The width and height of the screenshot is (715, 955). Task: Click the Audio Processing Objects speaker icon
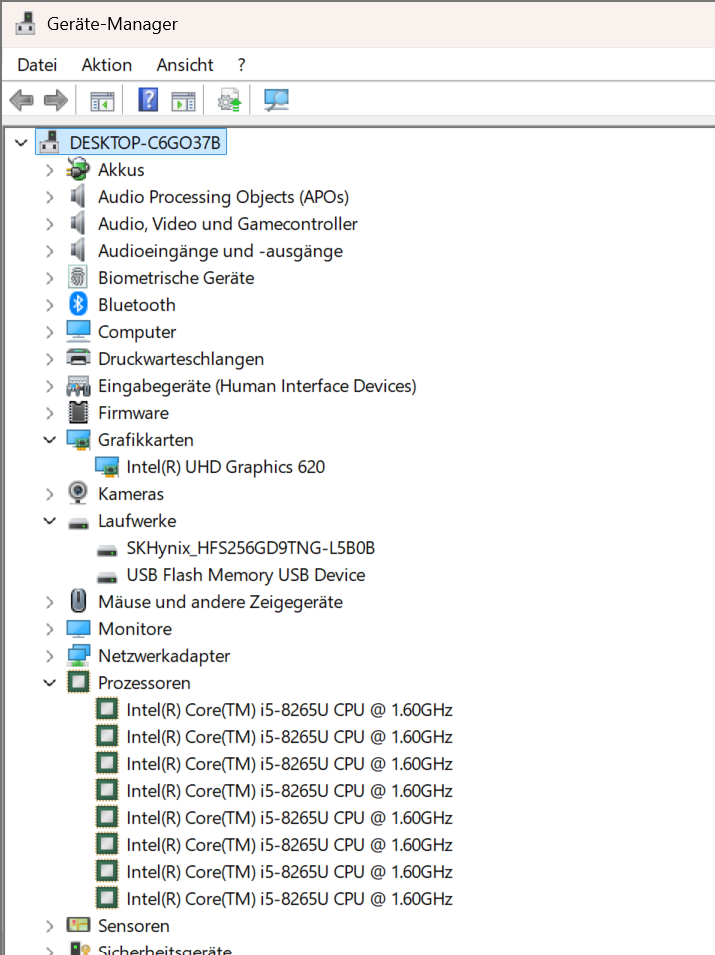[x=78, y=196]
